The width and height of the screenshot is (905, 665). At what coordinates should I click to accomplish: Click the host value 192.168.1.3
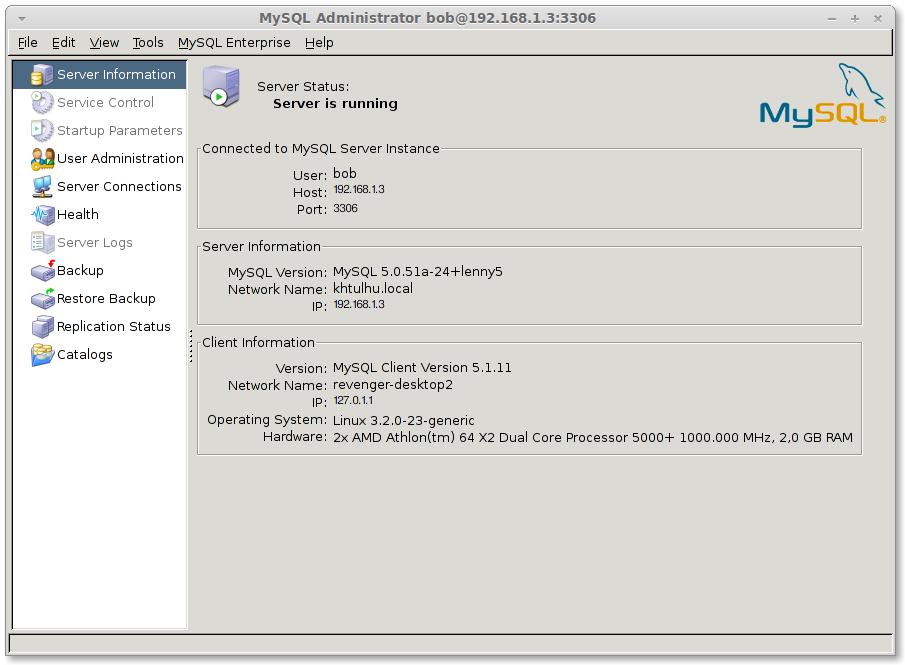(x=359, y=189)
